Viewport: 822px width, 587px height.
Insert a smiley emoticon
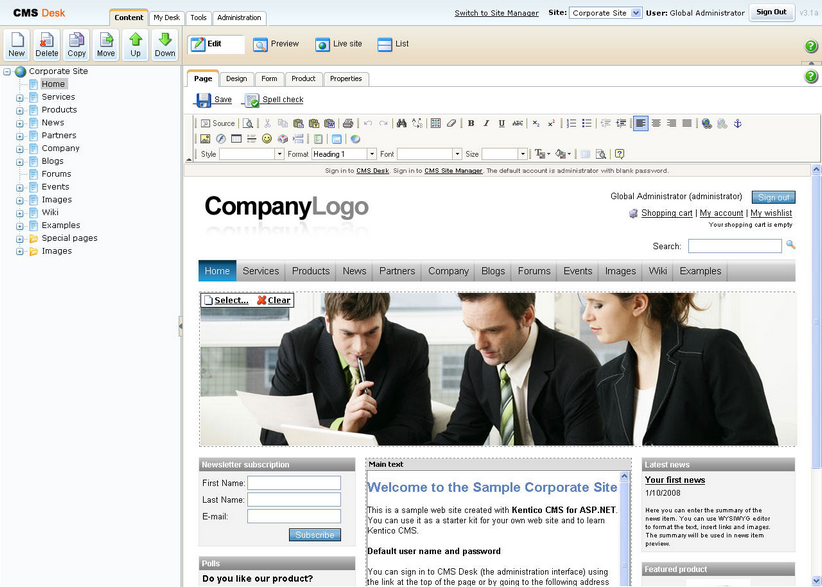tap(267, 139)
